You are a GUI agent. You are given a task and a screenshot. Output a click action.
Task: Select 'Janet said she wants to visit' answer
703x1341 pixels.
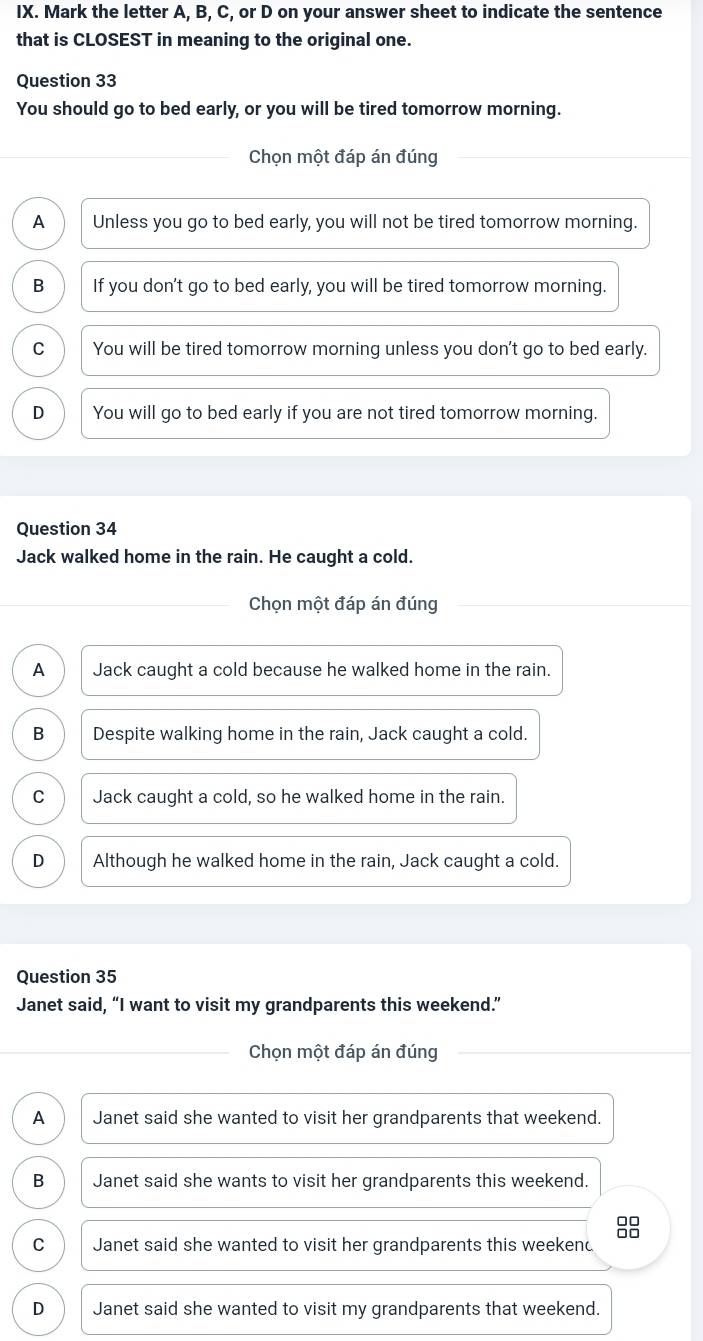pos(341,1182)
